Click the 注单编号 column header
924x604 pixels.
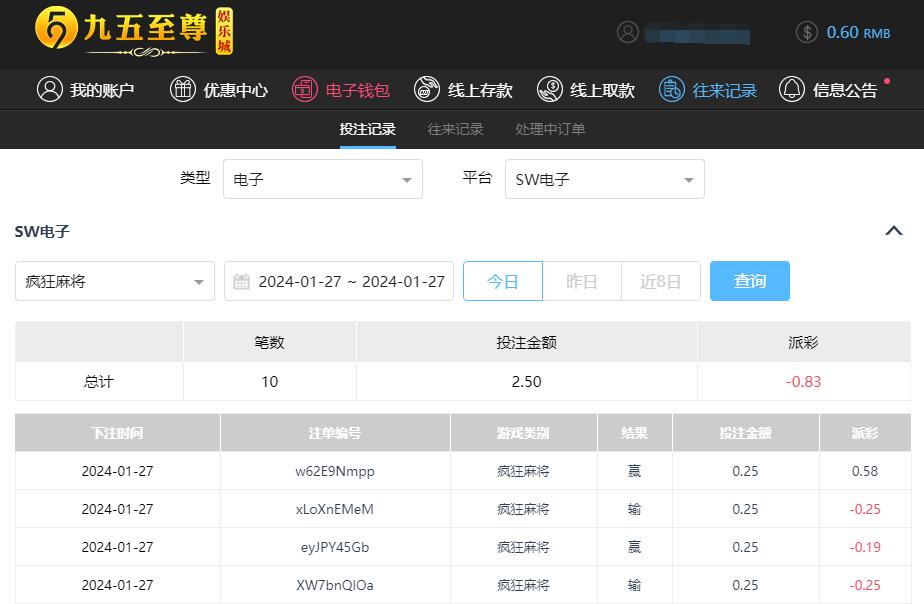point(335,433)
